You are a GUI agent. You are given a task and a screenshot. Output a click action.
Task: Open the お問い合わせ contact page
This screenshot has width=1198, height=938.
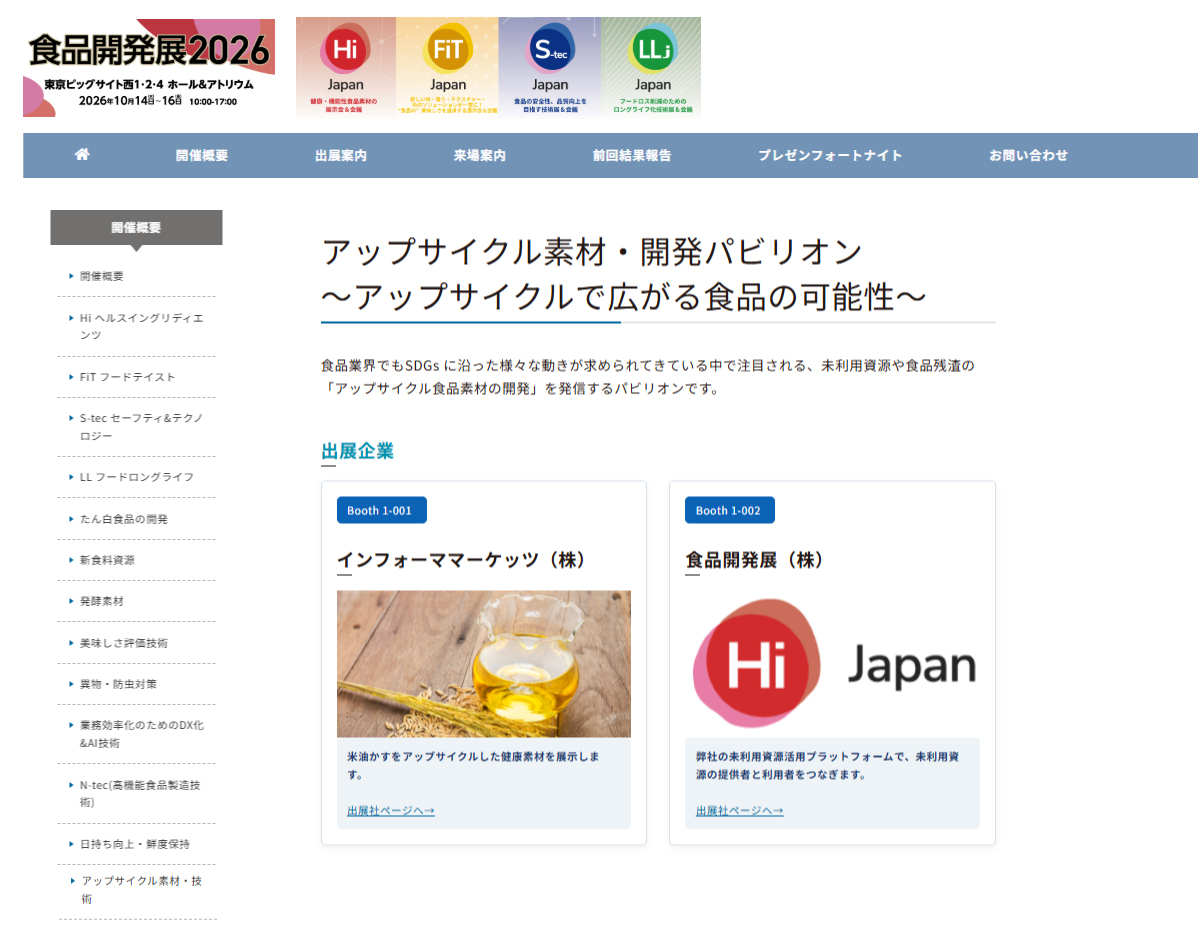1028,155
